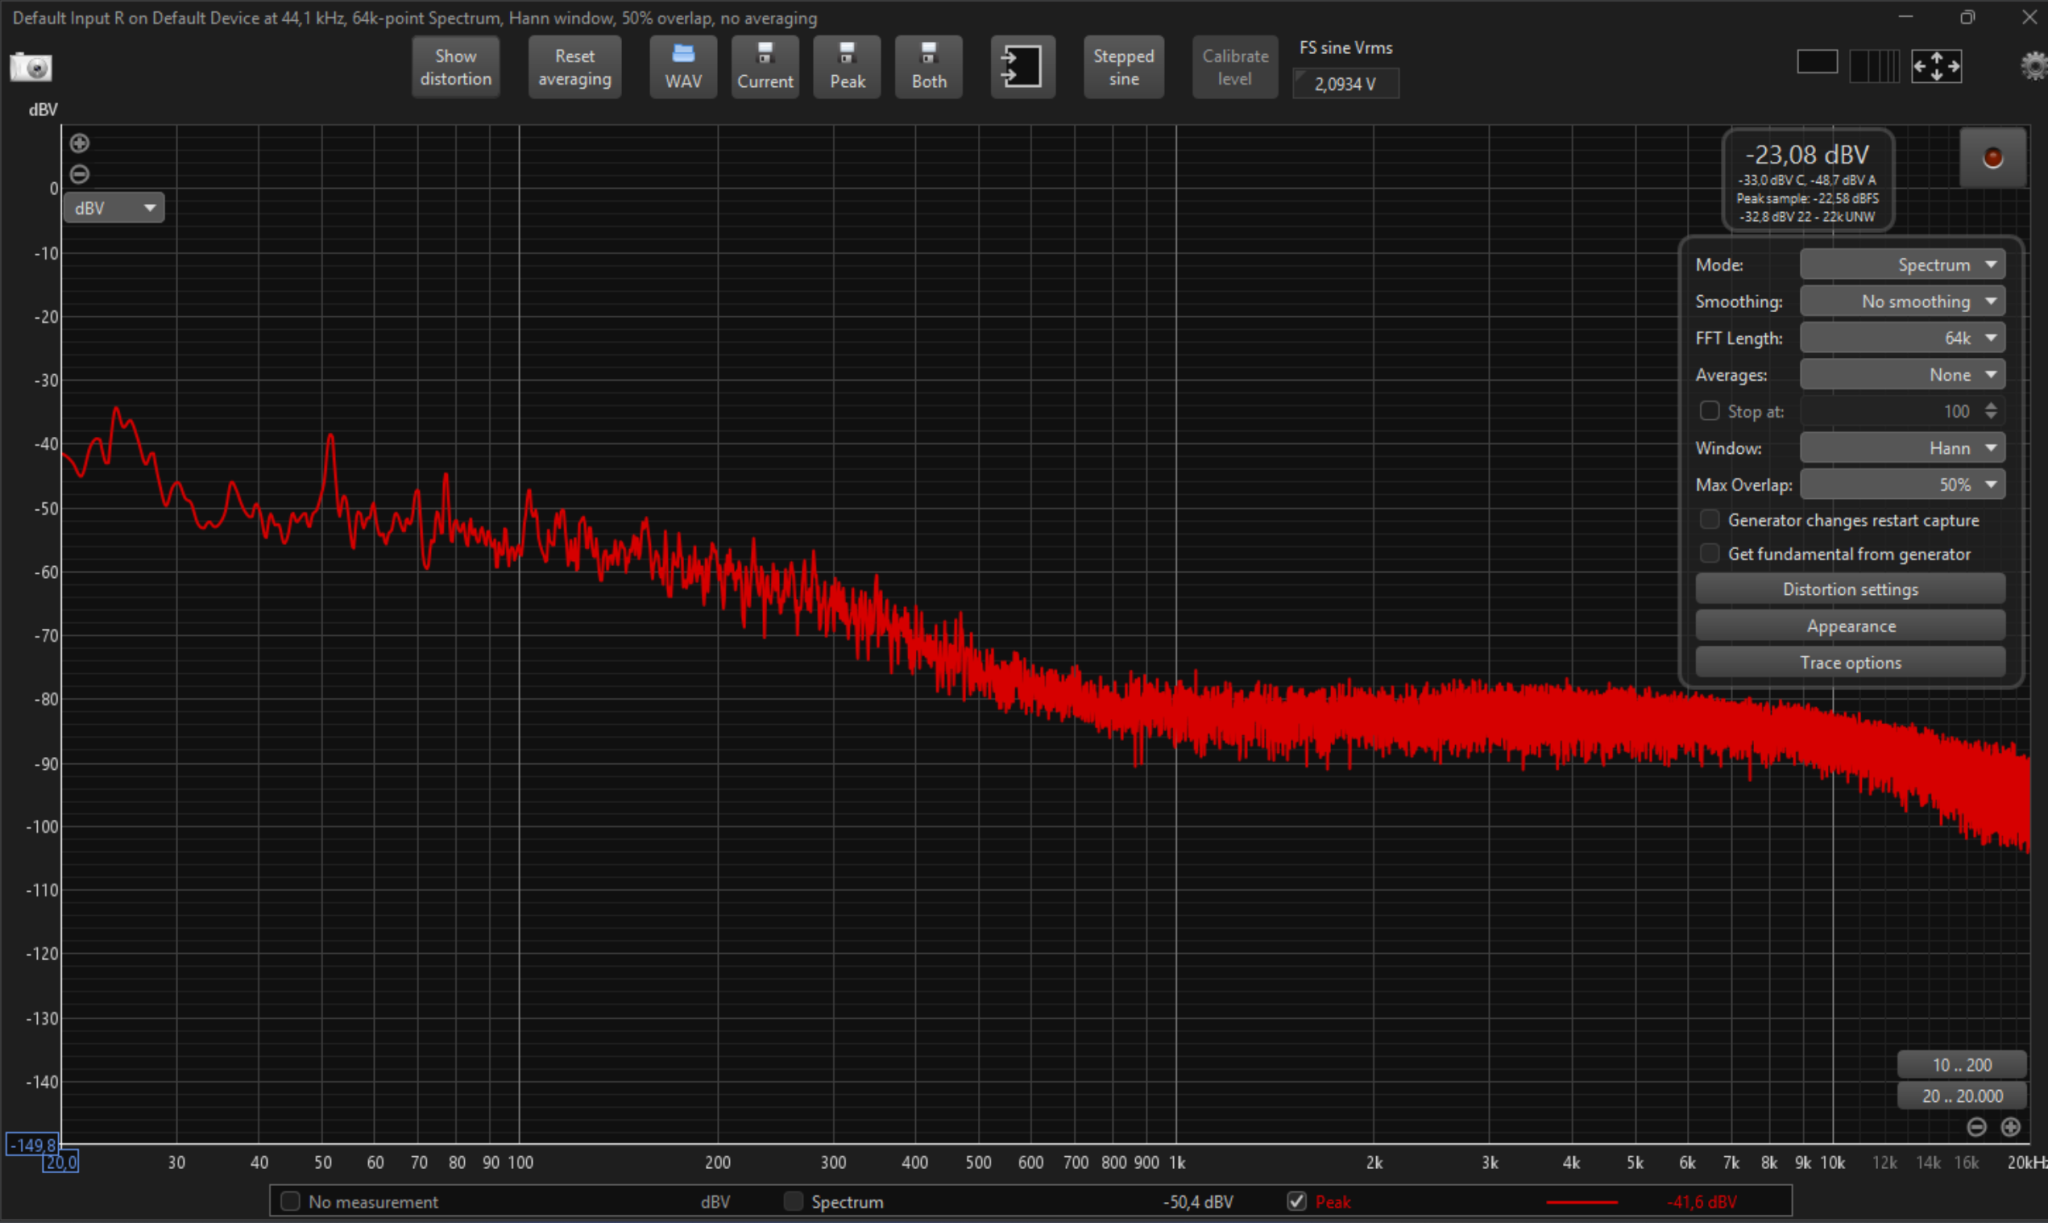Open Mode dropdown showing Spectrum
This screenshot has height=1223, width=2048.
pos(1902,265)
